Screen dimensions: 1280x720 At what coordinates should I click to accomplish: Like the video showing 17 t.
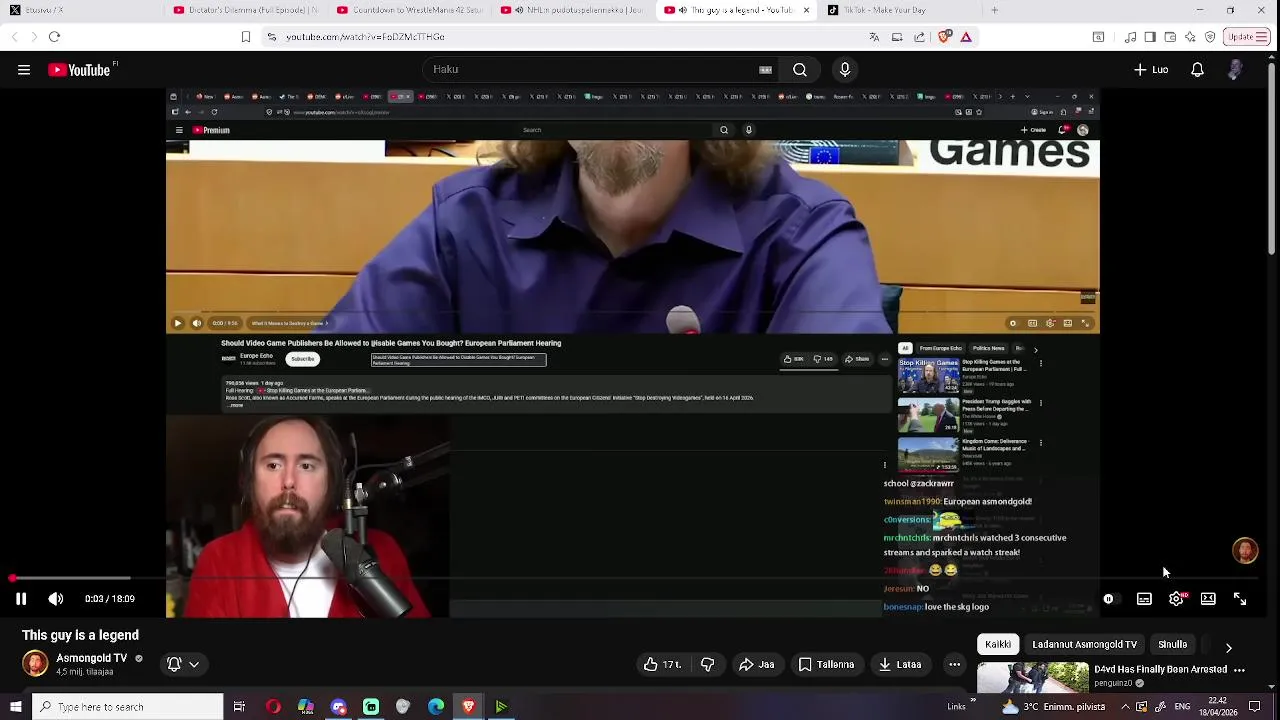[x=664, y=664]
